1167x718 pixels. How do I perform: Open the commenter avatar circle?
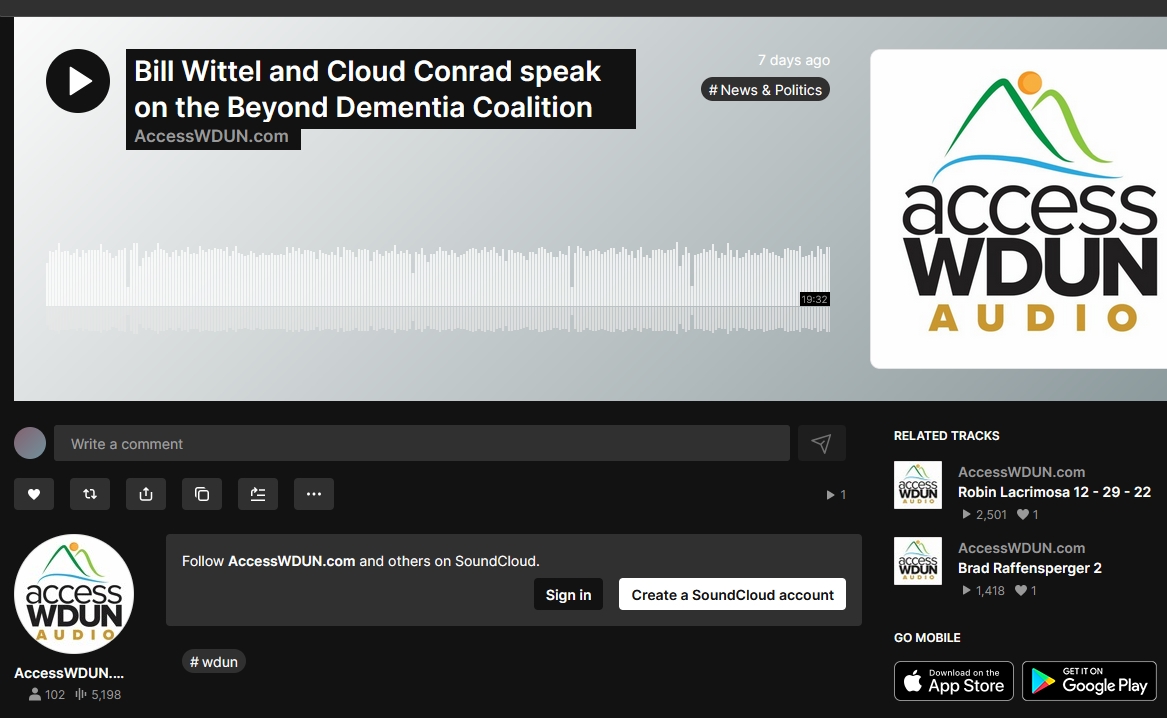tap(30, 443)
